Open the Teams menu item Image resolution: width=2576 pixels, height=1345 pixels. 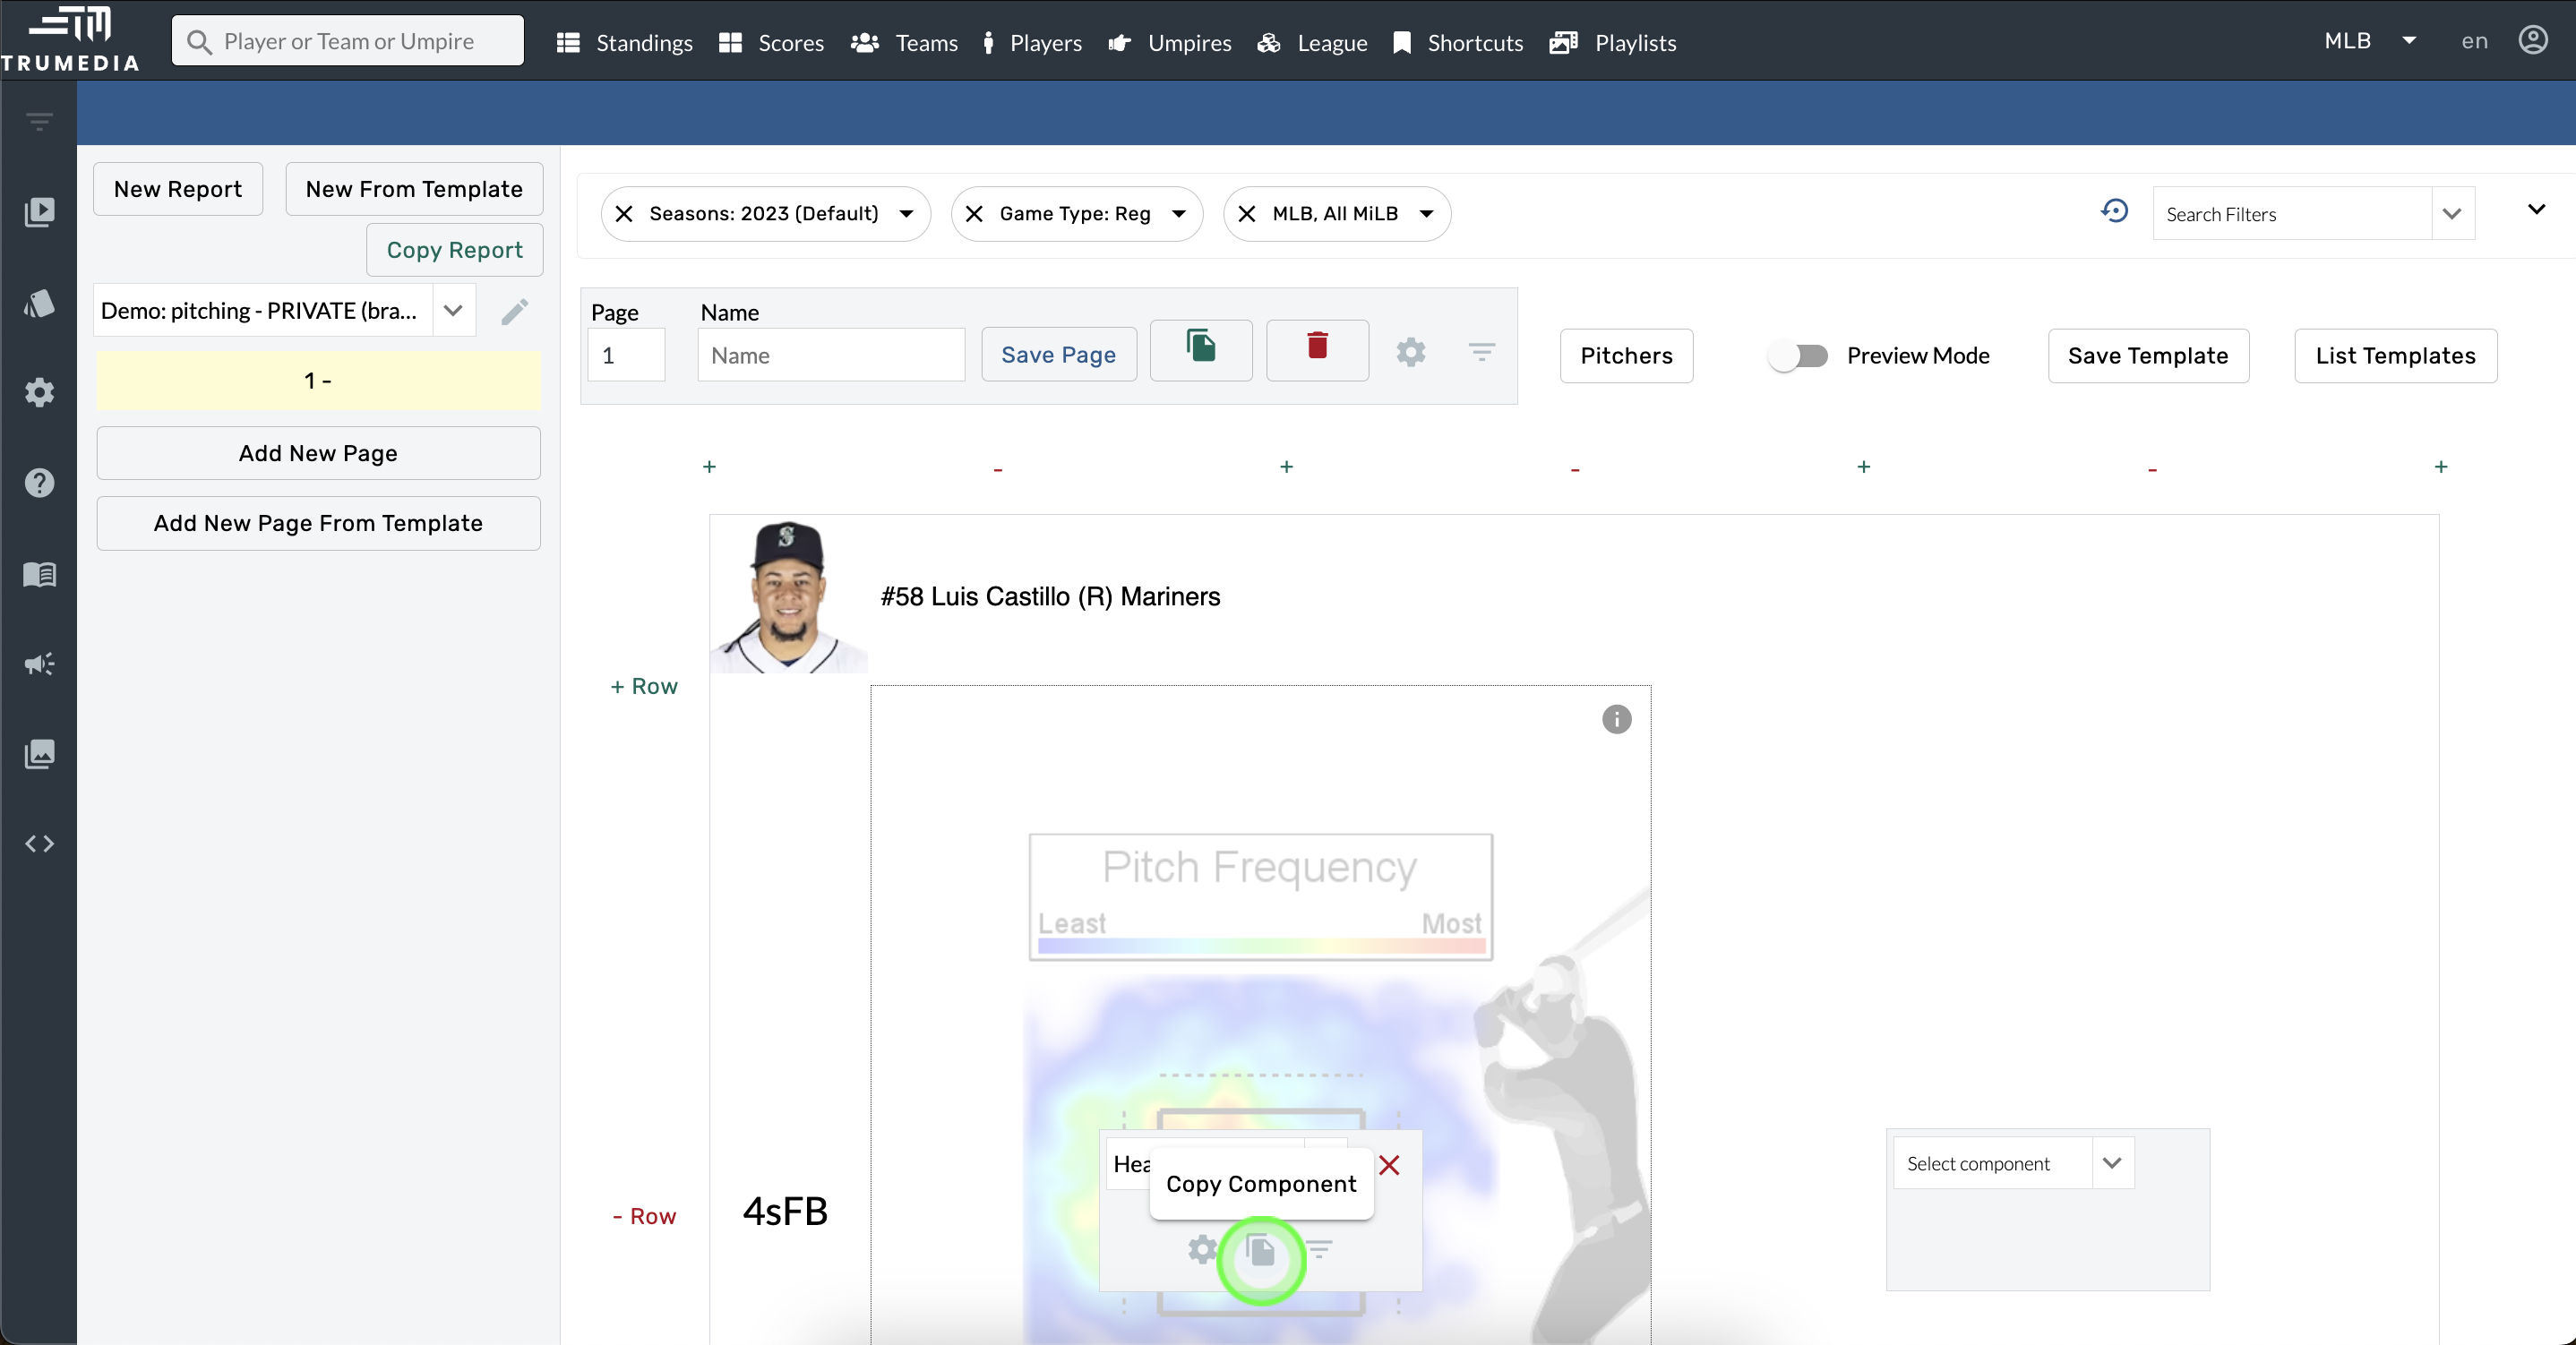click(x=927, y=43)
